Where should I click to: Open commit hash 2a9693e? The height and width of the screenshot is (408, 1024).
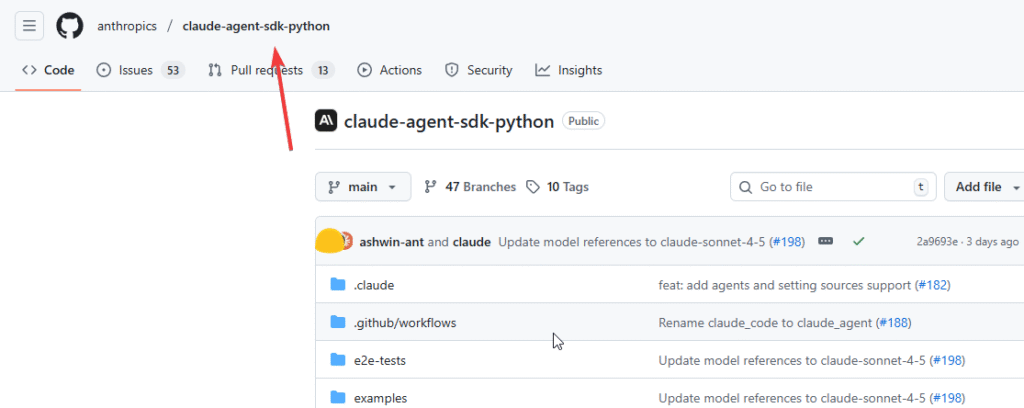937,242
